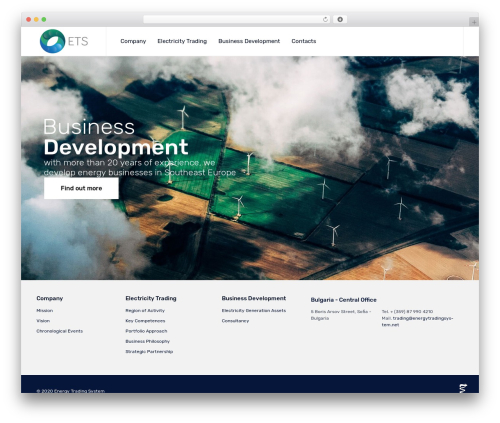Screen dimensions: 500x423
Task: Go to Contacts in the top navigation
Action: [x=304, y=41]
